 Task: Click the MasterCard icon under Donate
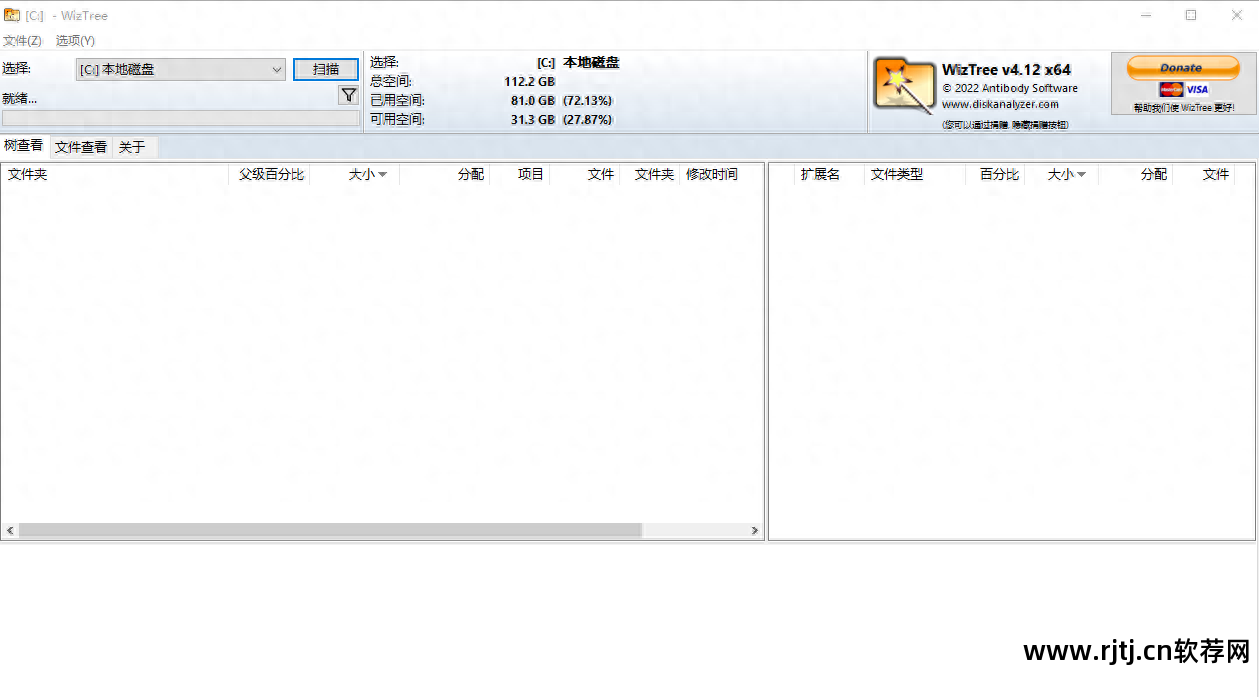(x=1171, y=89)
